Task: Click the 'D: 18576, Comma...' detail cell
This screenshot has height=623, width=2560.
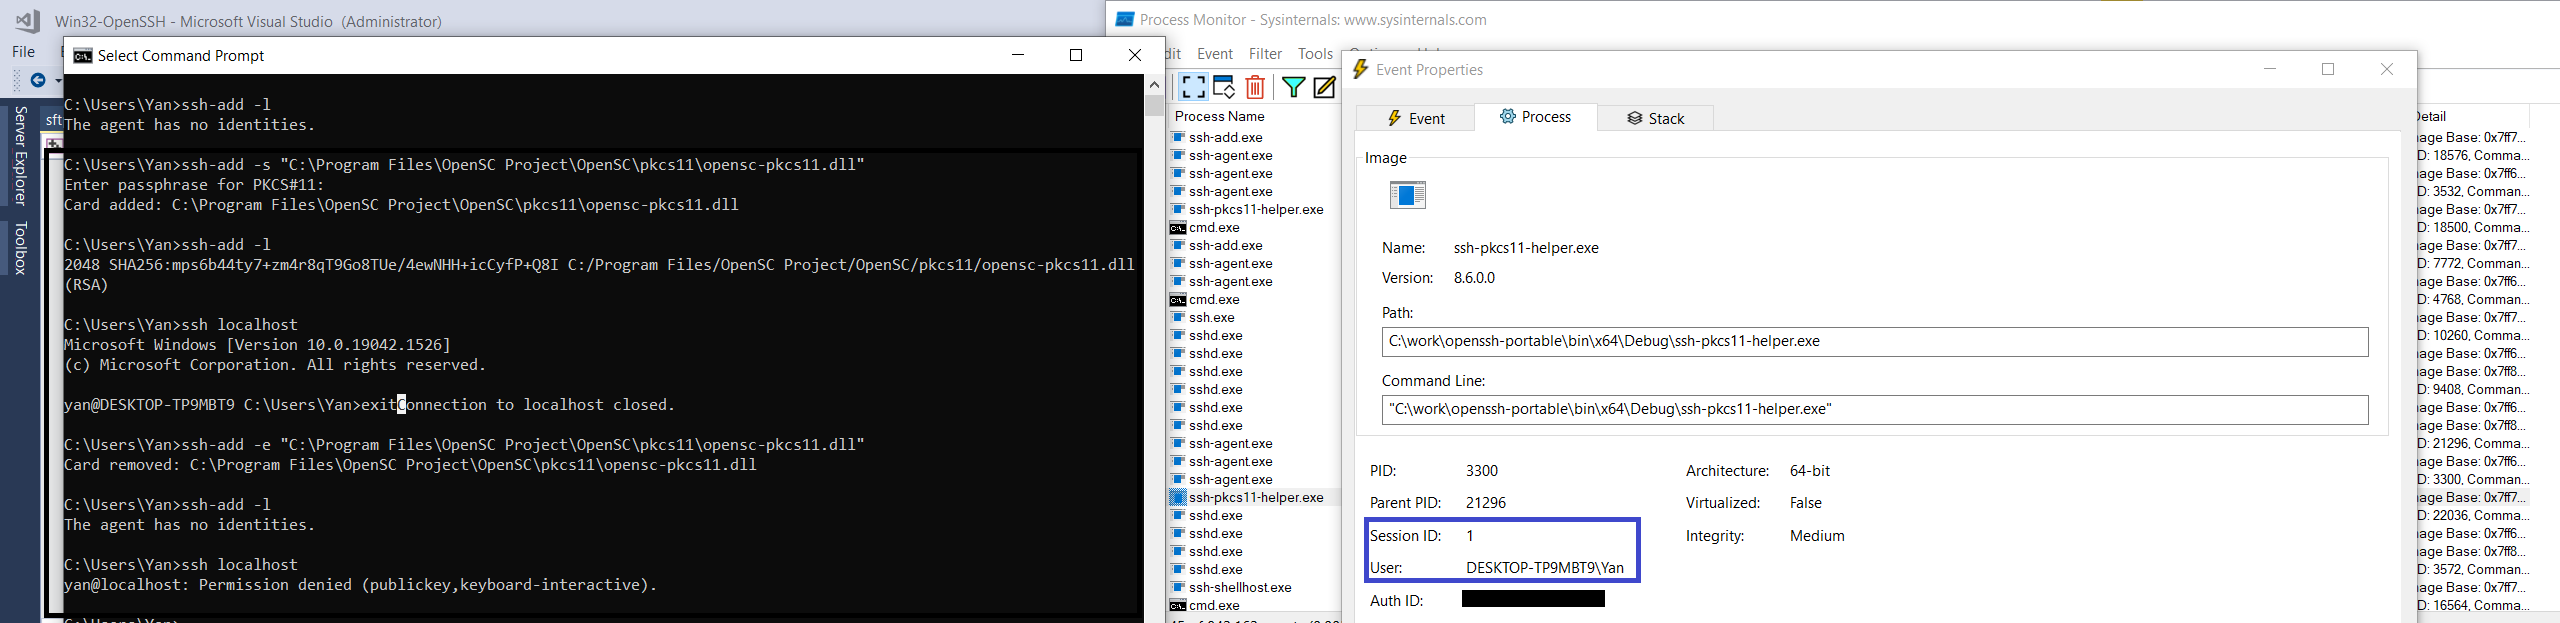Action: [x=2473, y=155]
